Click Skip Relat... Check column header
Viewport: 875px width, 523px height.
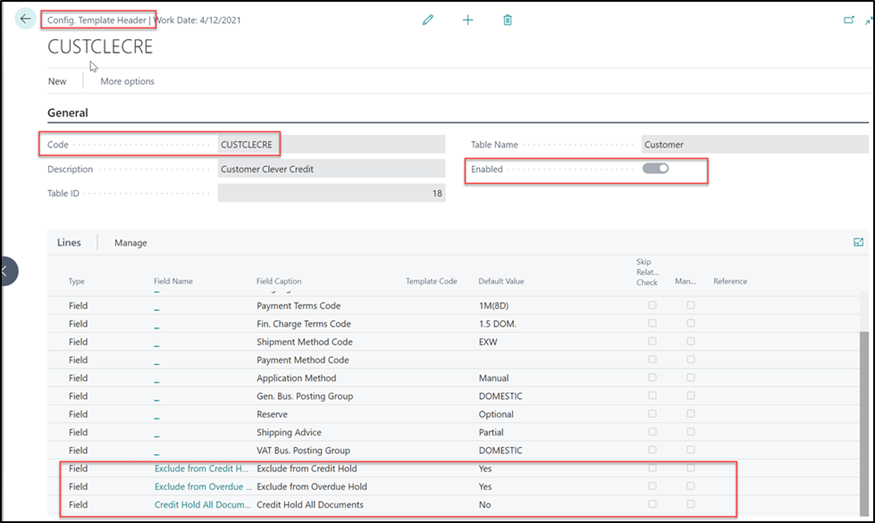pyautogui.click(x=647, y=272)
